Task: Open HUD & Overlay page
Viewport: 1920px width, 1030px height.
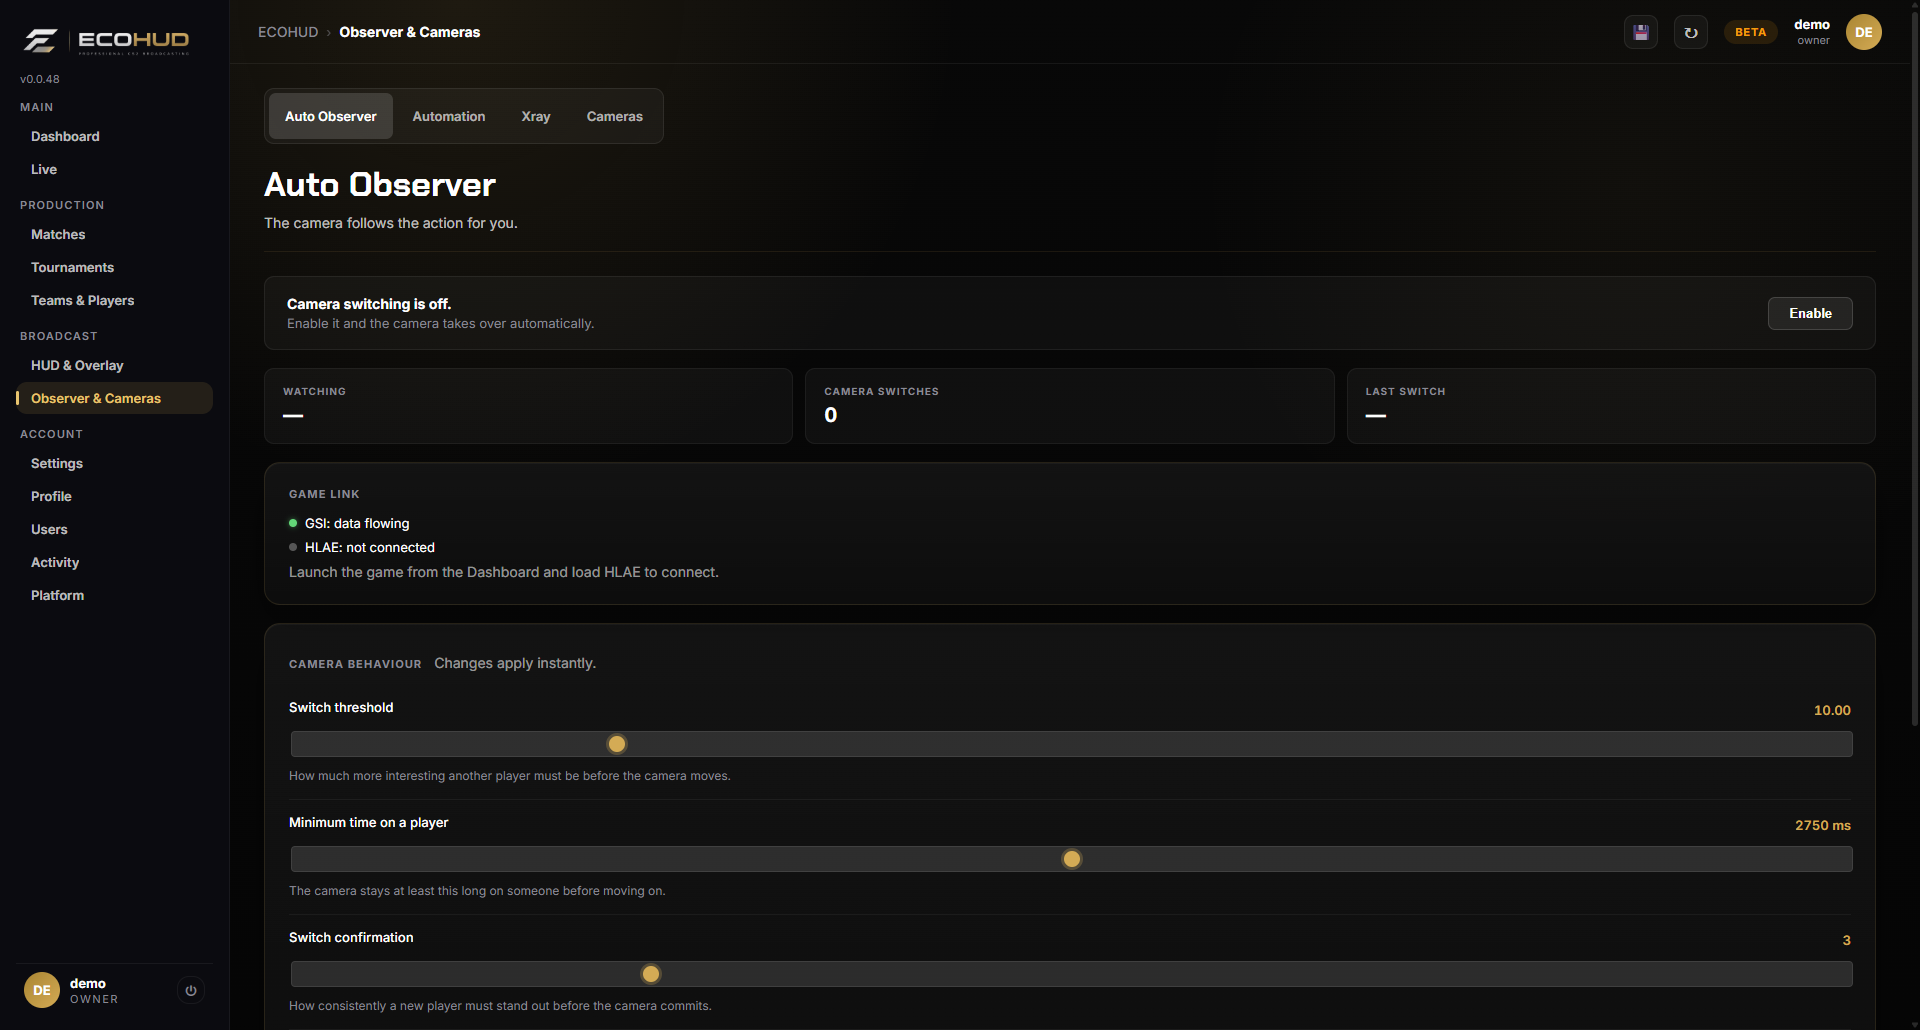Action: click(x=114, y=365)
